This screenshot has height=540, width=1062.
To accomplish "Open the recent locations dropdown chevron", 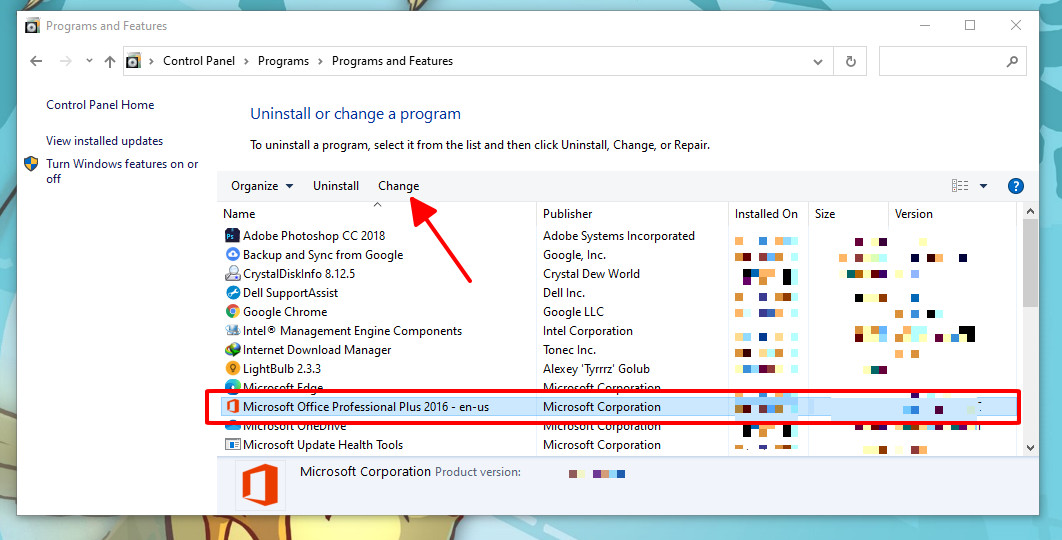I will (x=89, y=61).
